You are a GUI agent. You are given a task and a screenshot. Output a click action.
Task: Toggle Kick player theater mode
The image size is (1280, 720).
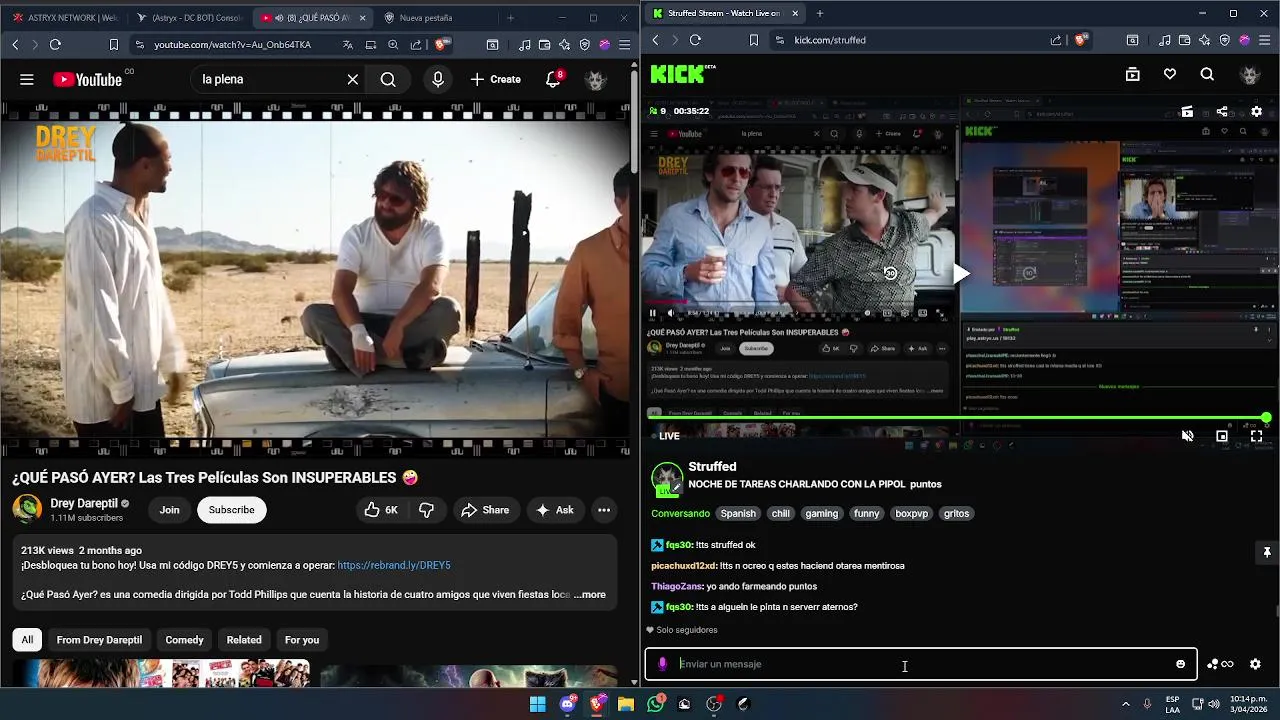click(x=1222, y=436)
